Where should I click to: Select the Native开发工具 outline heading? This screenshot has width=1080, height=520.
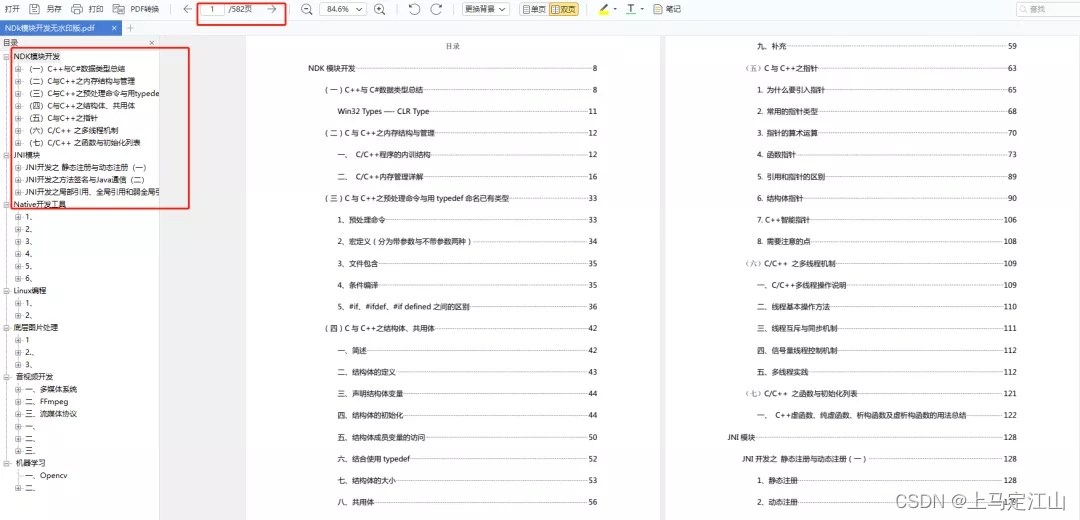pyautogui.click(x=40, y=205)
